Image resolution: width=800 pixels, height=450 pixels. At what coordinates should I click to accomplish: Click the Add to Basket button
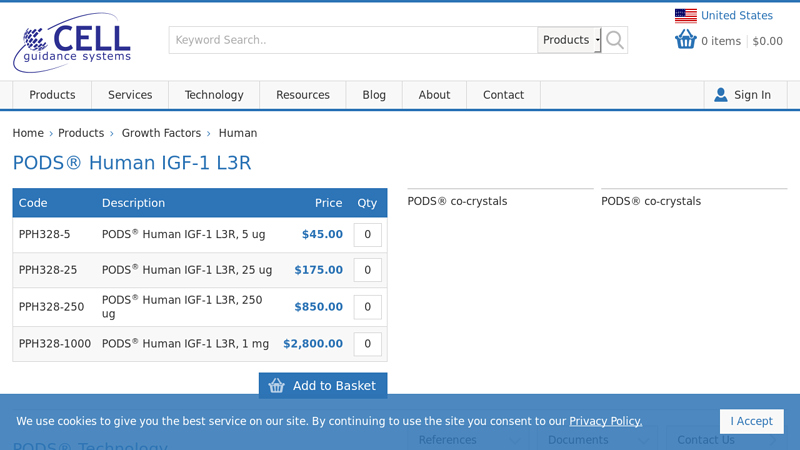[x=323, y=386]
